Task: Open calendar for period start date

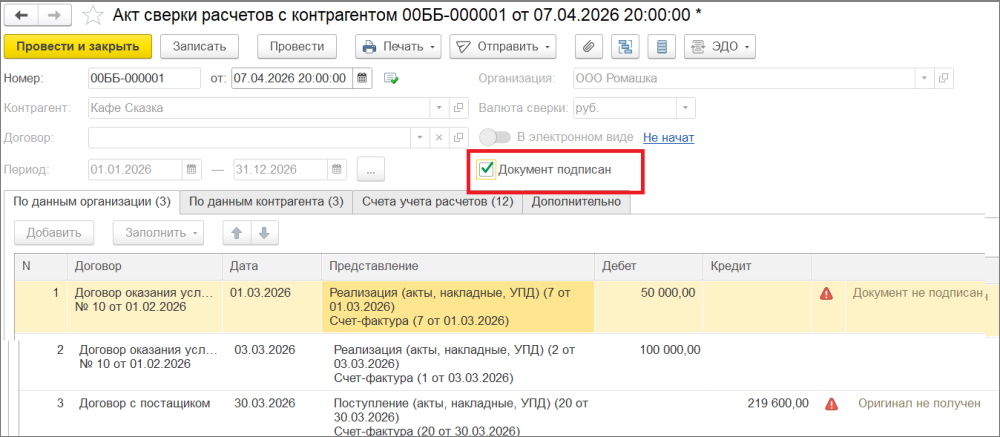Action: 192,169
